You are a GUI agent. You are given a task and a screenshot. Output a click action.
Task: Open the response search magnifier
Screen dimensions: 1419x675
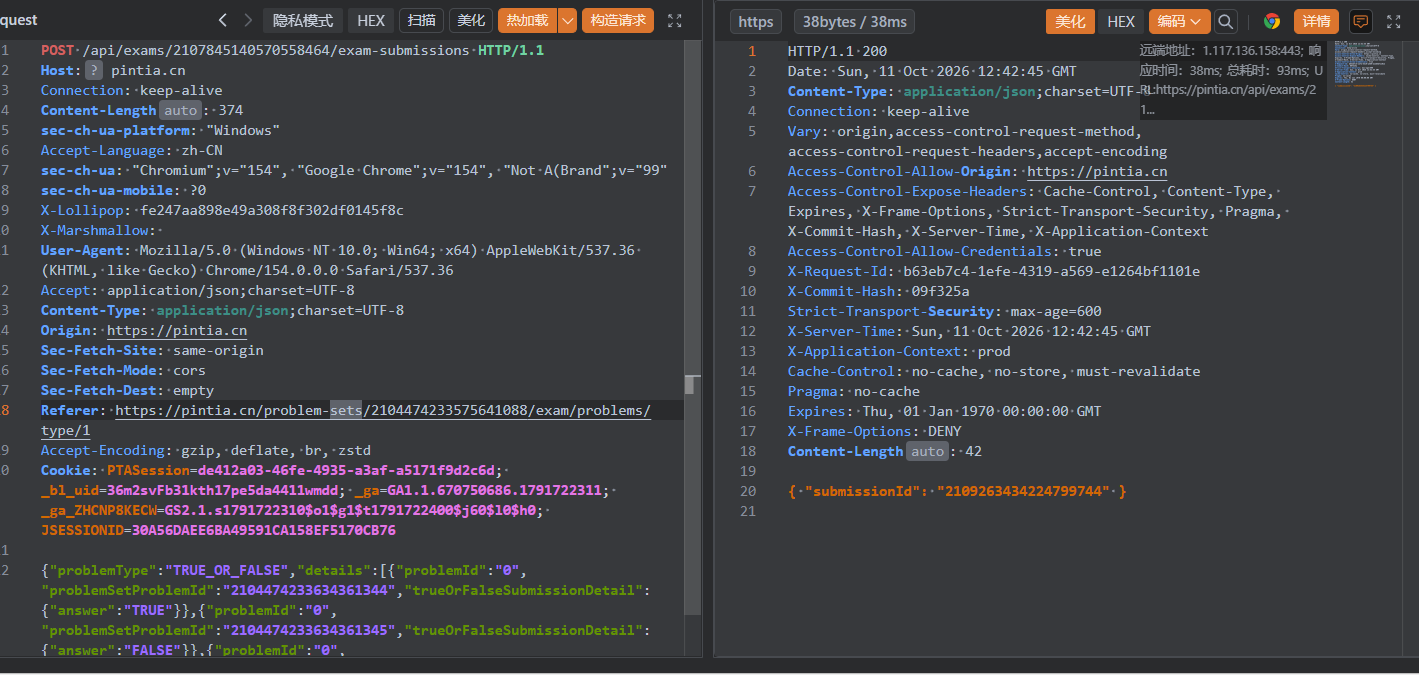click(x=1226, y=21)
